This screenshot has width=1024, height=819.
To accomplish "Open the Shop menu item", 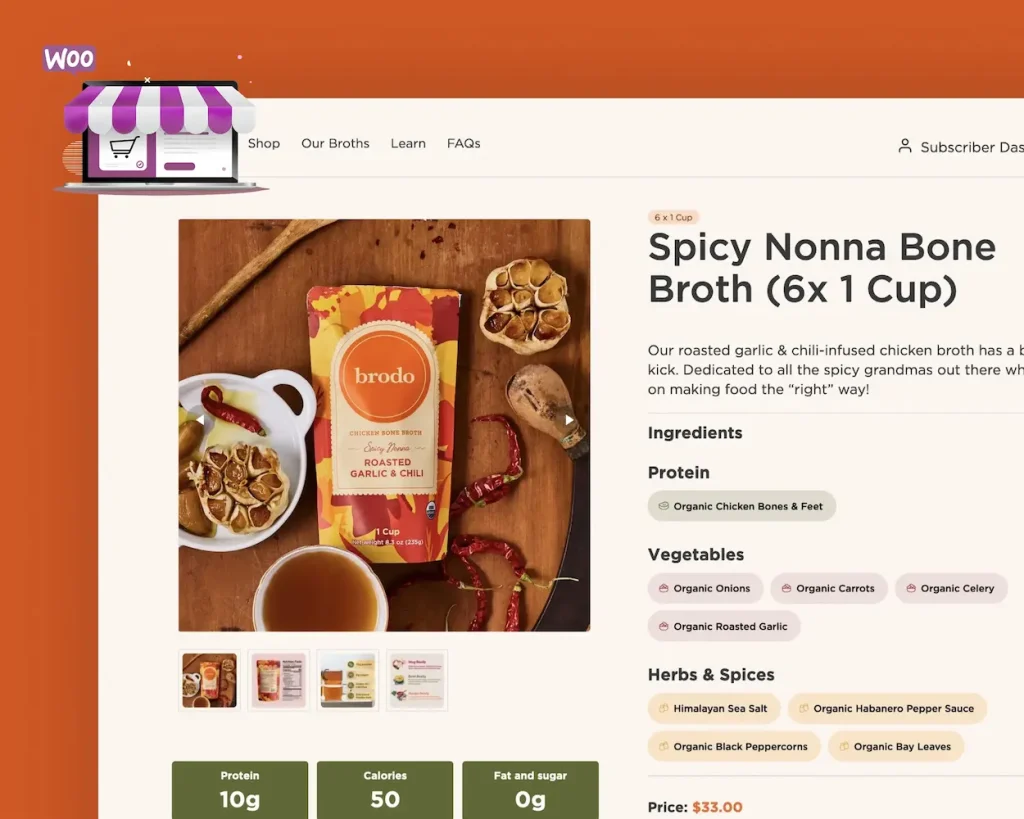I will click(x=264, y=143).
